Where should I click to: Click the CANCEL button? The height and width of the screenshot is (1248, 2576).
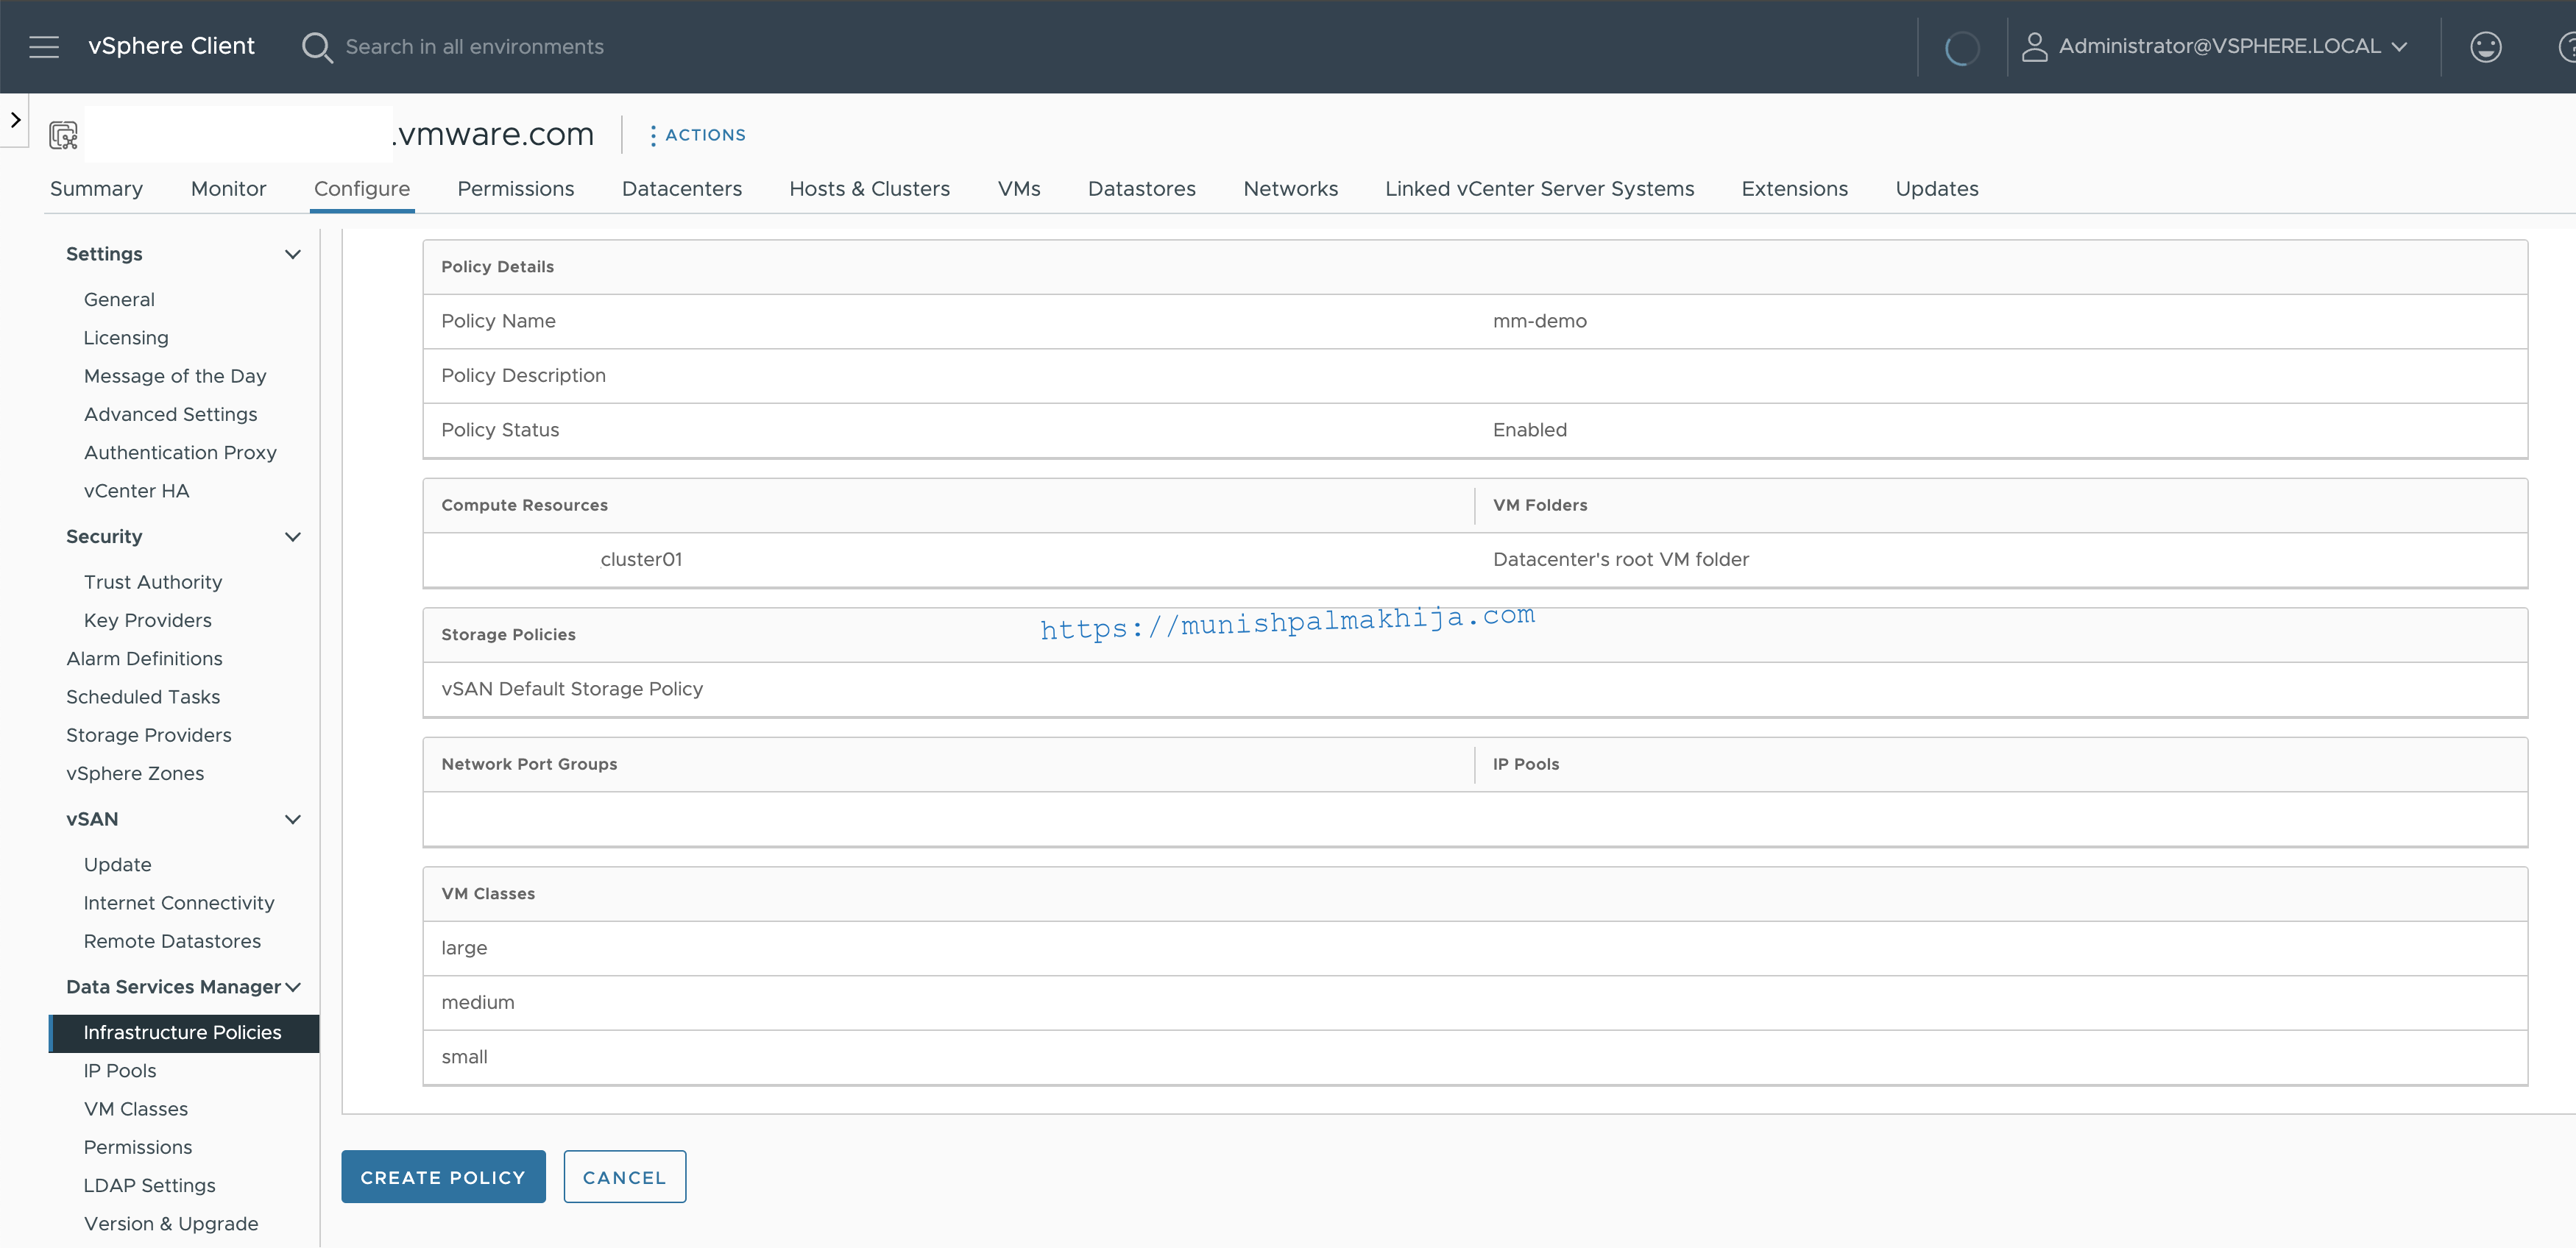624,1177
